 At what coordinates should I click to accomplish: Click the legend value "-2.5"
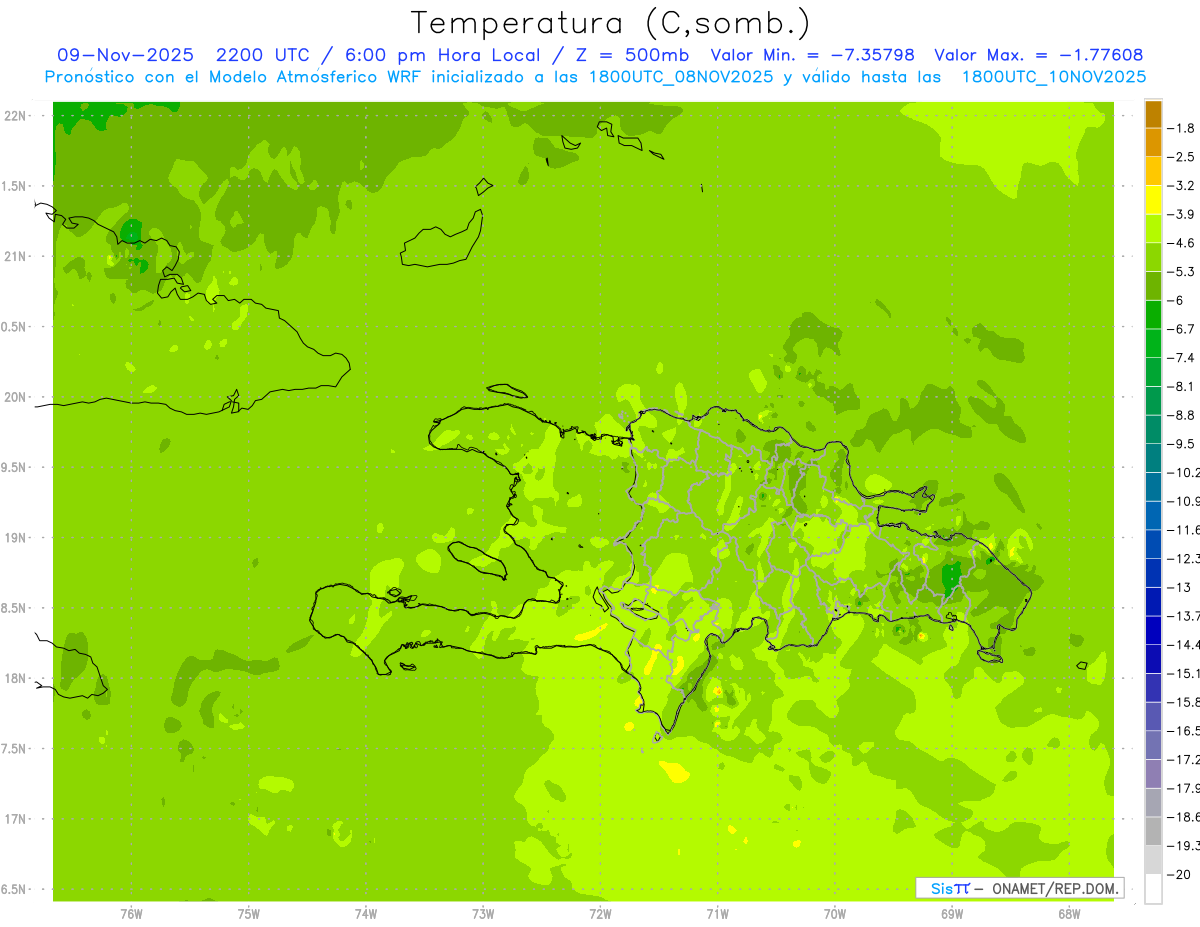1183,157
